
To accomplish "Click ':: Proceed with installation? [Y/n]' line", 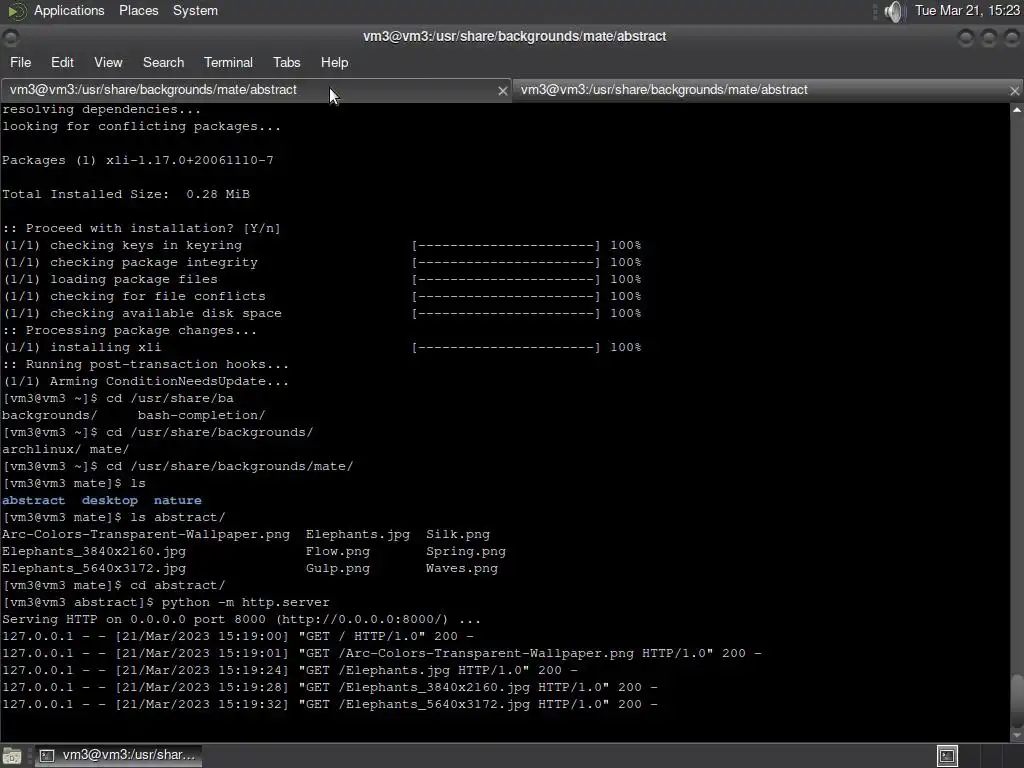I will (142, 228).
